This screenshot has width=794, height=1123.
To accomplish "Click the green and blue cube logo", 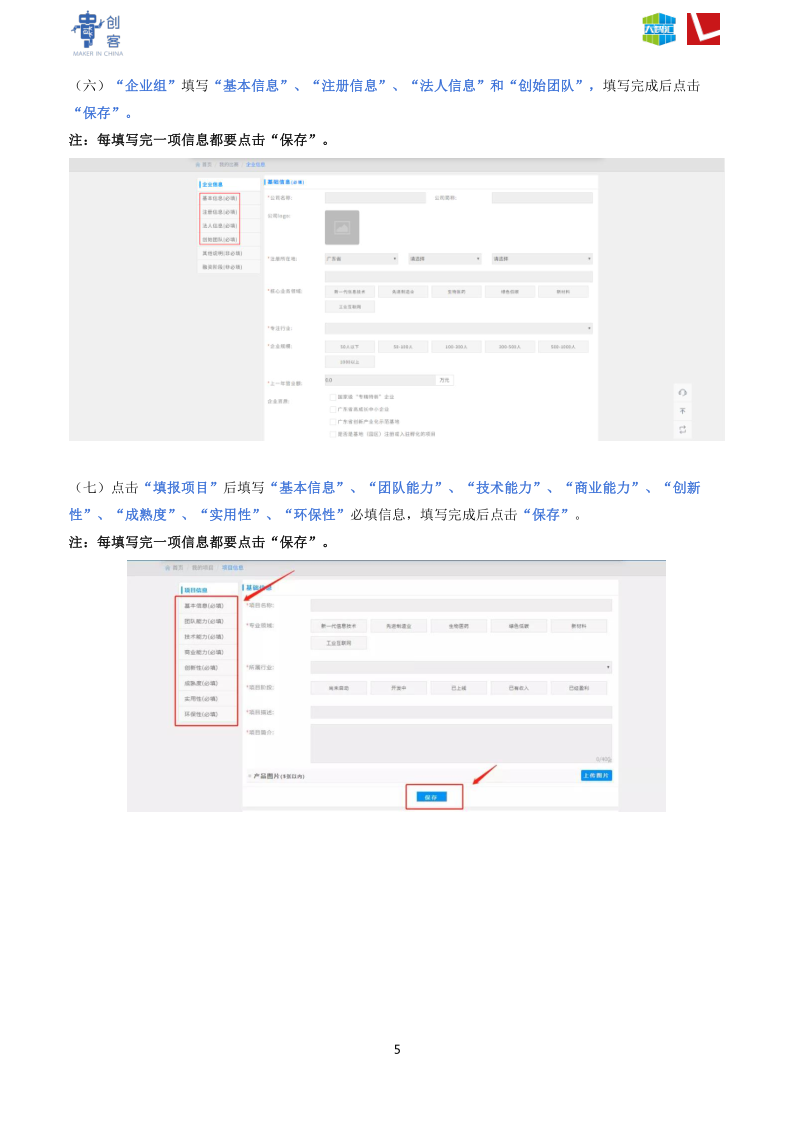I will click(658, 29).
